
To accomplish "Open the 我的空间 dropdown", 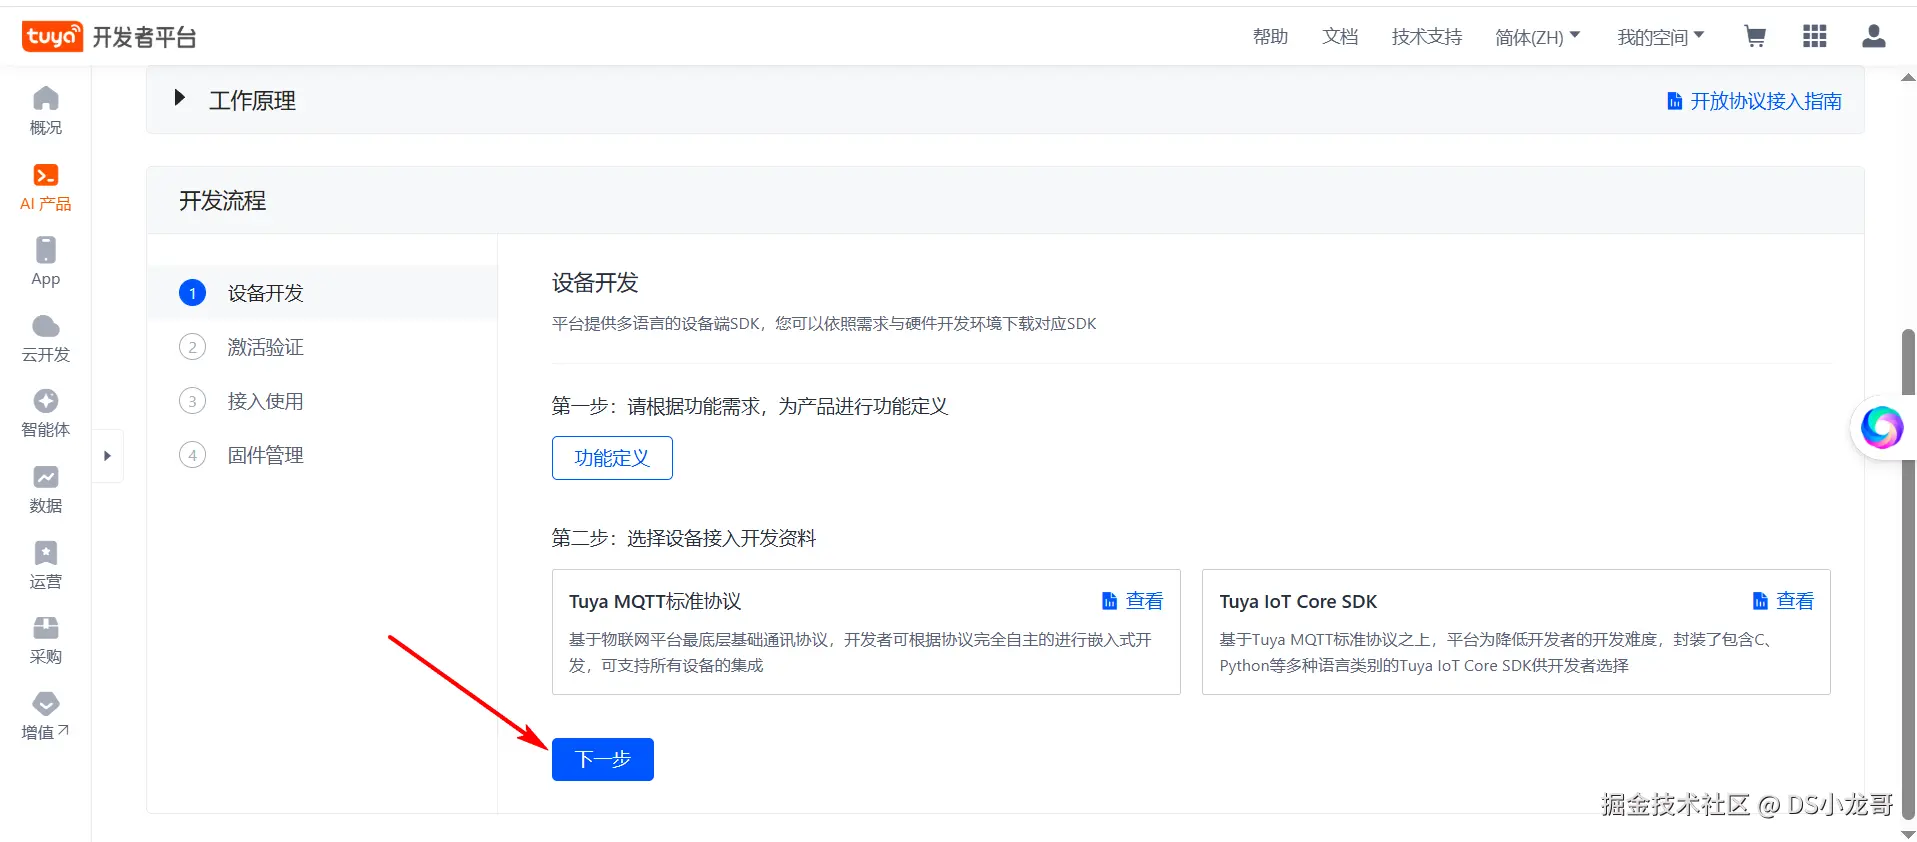I will 1661,37.
